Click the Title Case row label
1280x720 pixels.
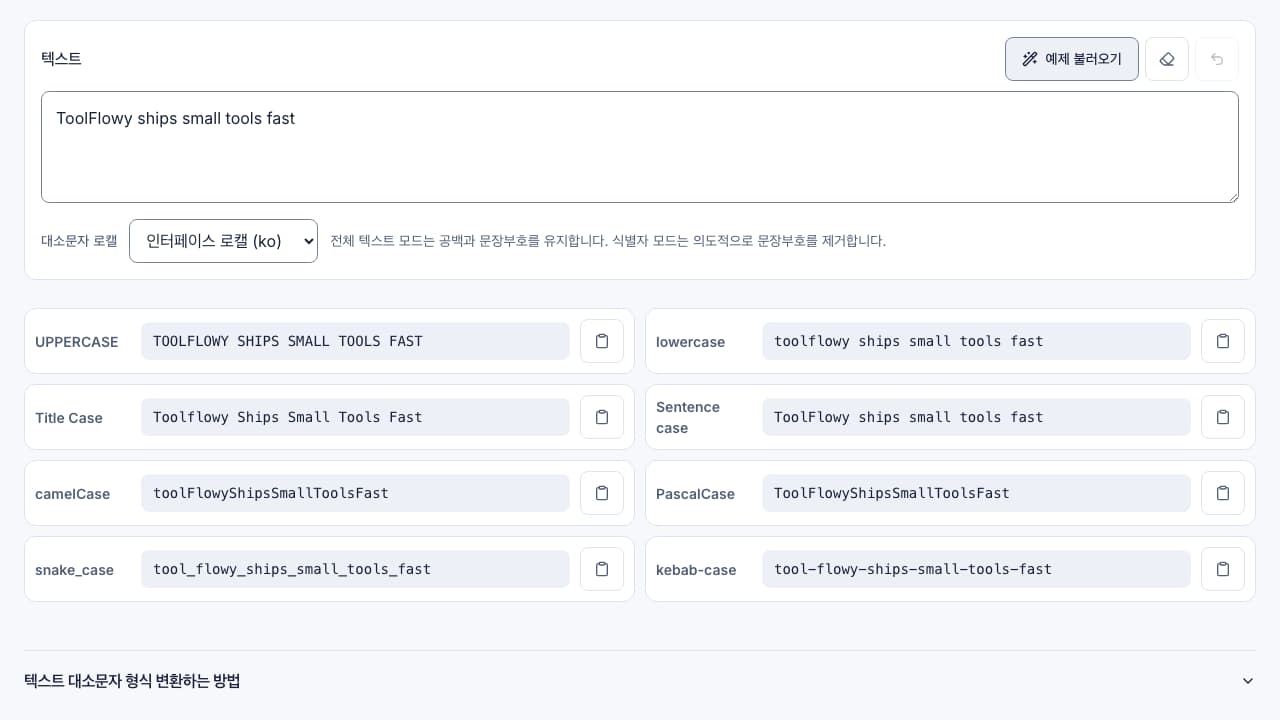pyautogui.click(x=69, y=418)
